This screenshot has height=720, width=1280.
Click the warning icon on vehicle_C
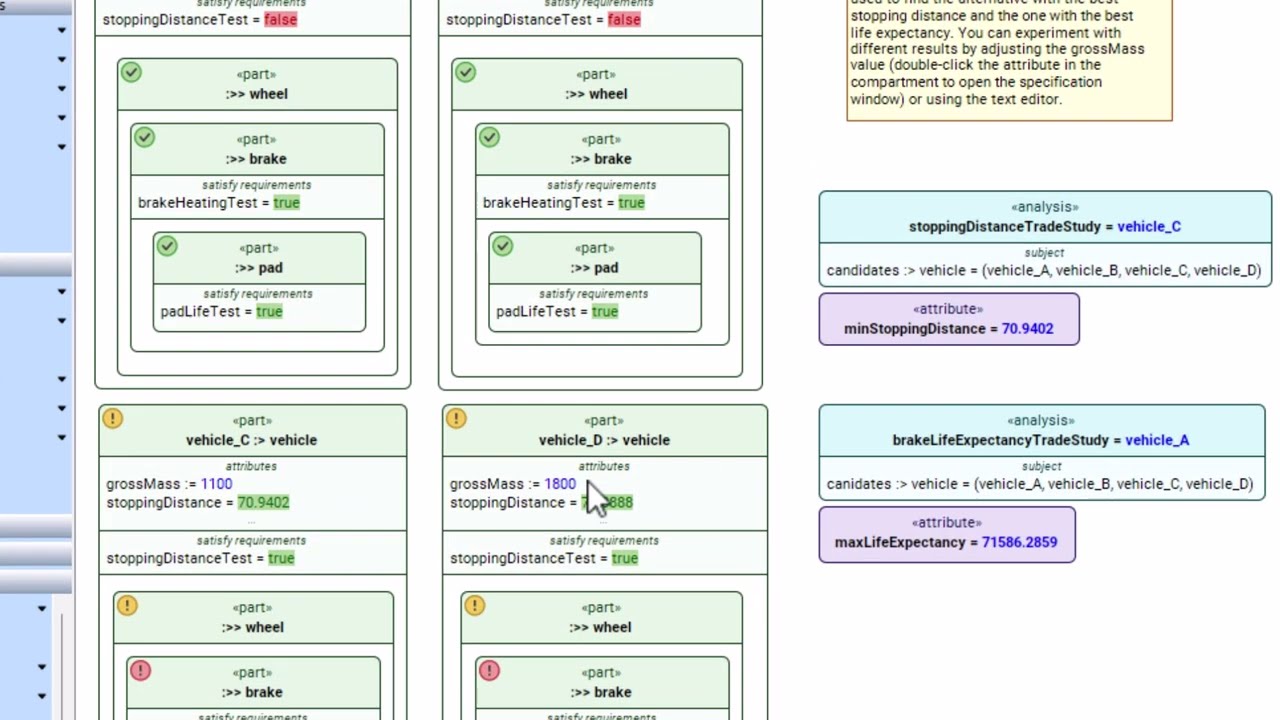click(113, 419)
